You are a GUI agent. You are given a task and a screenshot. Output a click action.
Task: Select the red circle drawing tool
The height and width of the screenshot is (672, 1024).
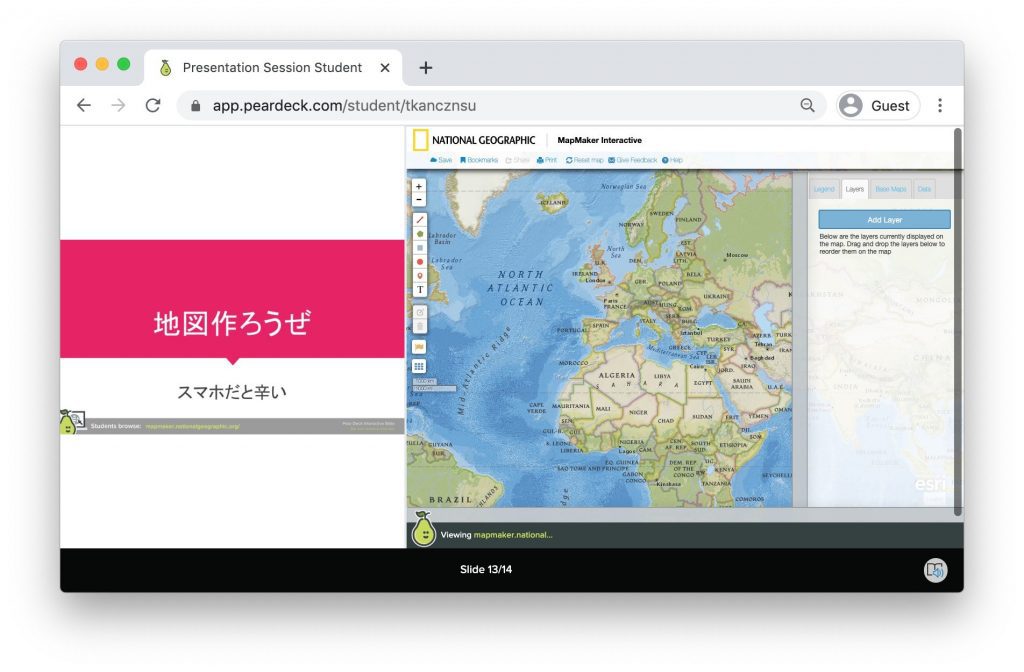420,261
